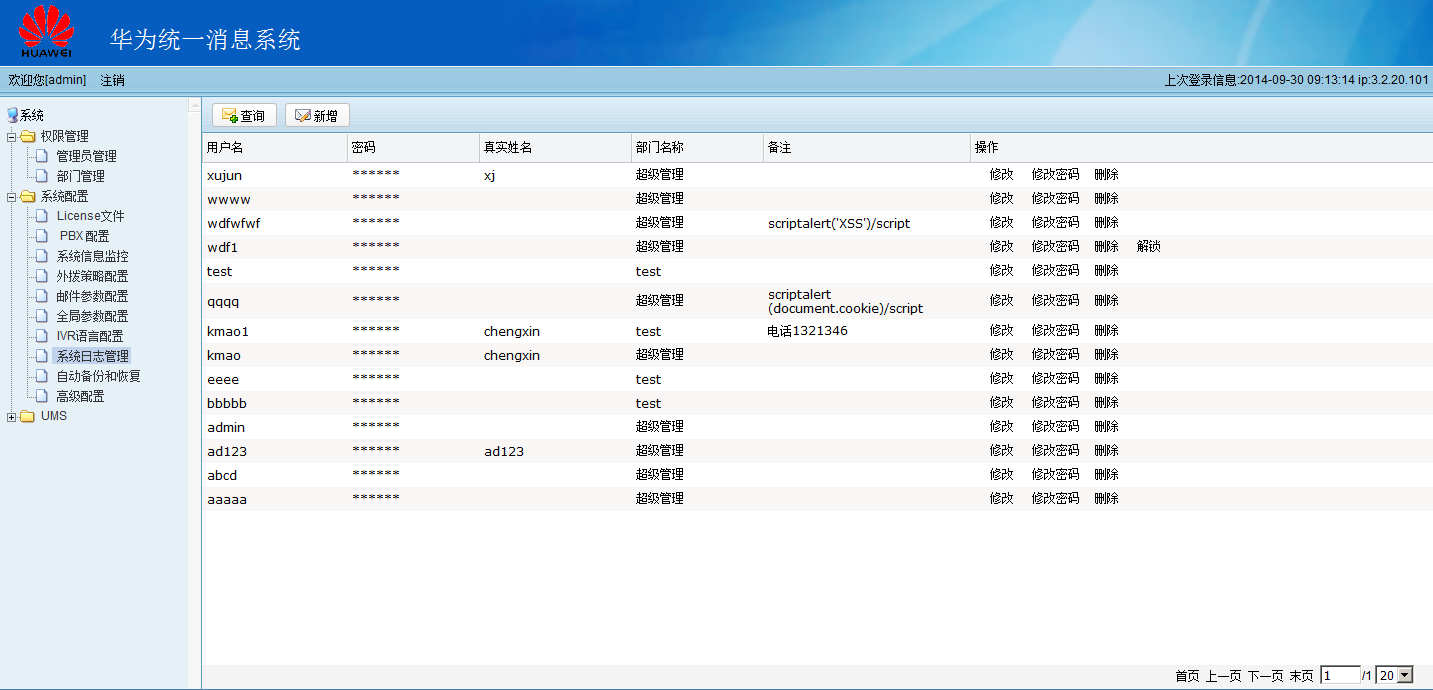Click the page icon beside License文件
Image resolution: width=1433 pixels, height=690 pixels.
click(42, 216)
